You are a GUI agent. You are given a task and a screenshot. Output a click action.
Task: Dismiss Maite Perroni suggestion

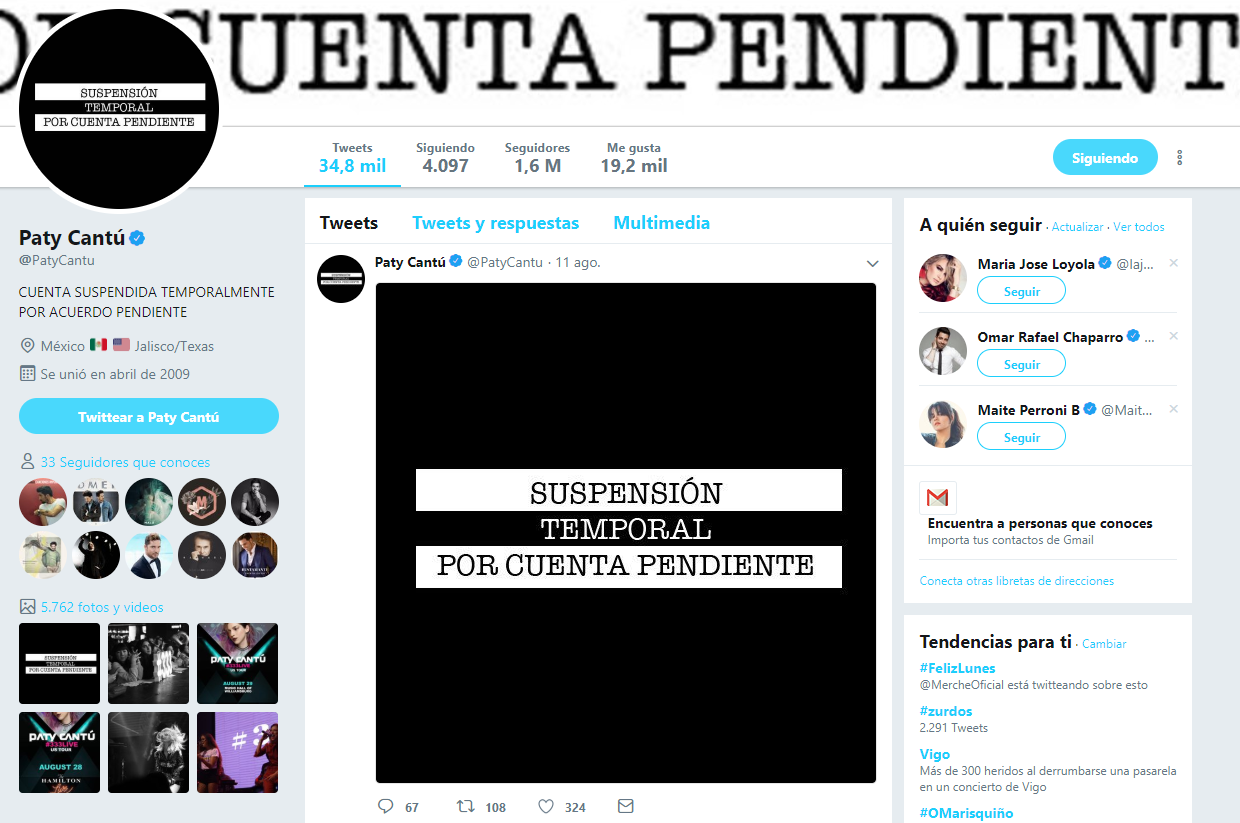[x=1174, y=409]
